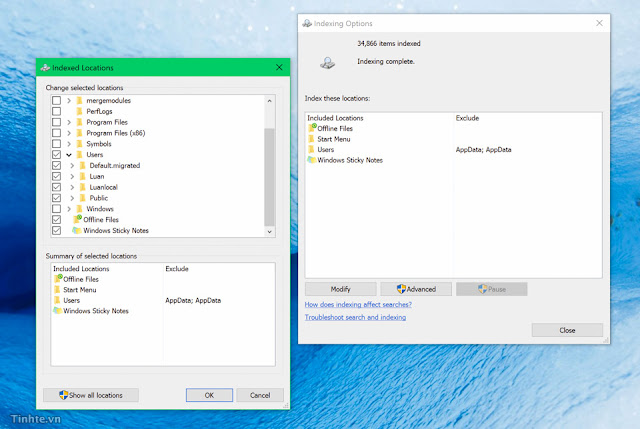This screenshot has width=640, height=429.
Task: Expand the Luan folder
Action: coord(72,176)
